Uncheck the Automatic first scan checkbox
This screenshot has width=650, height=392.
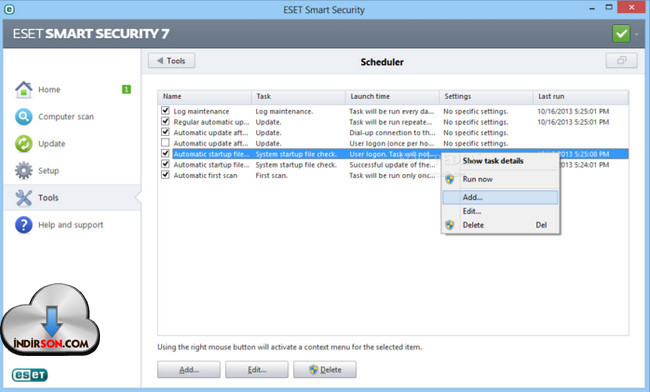click(x=165, y=175)
